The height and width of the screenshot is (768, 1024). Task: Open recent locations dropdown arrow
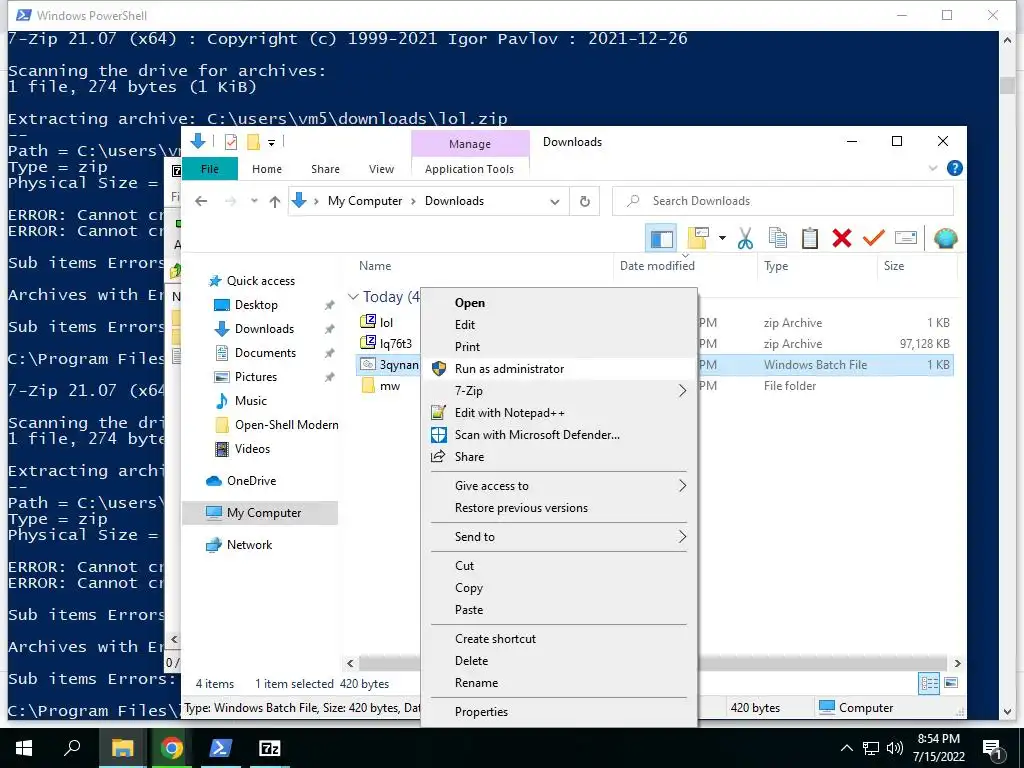click(x=253, y=201)
